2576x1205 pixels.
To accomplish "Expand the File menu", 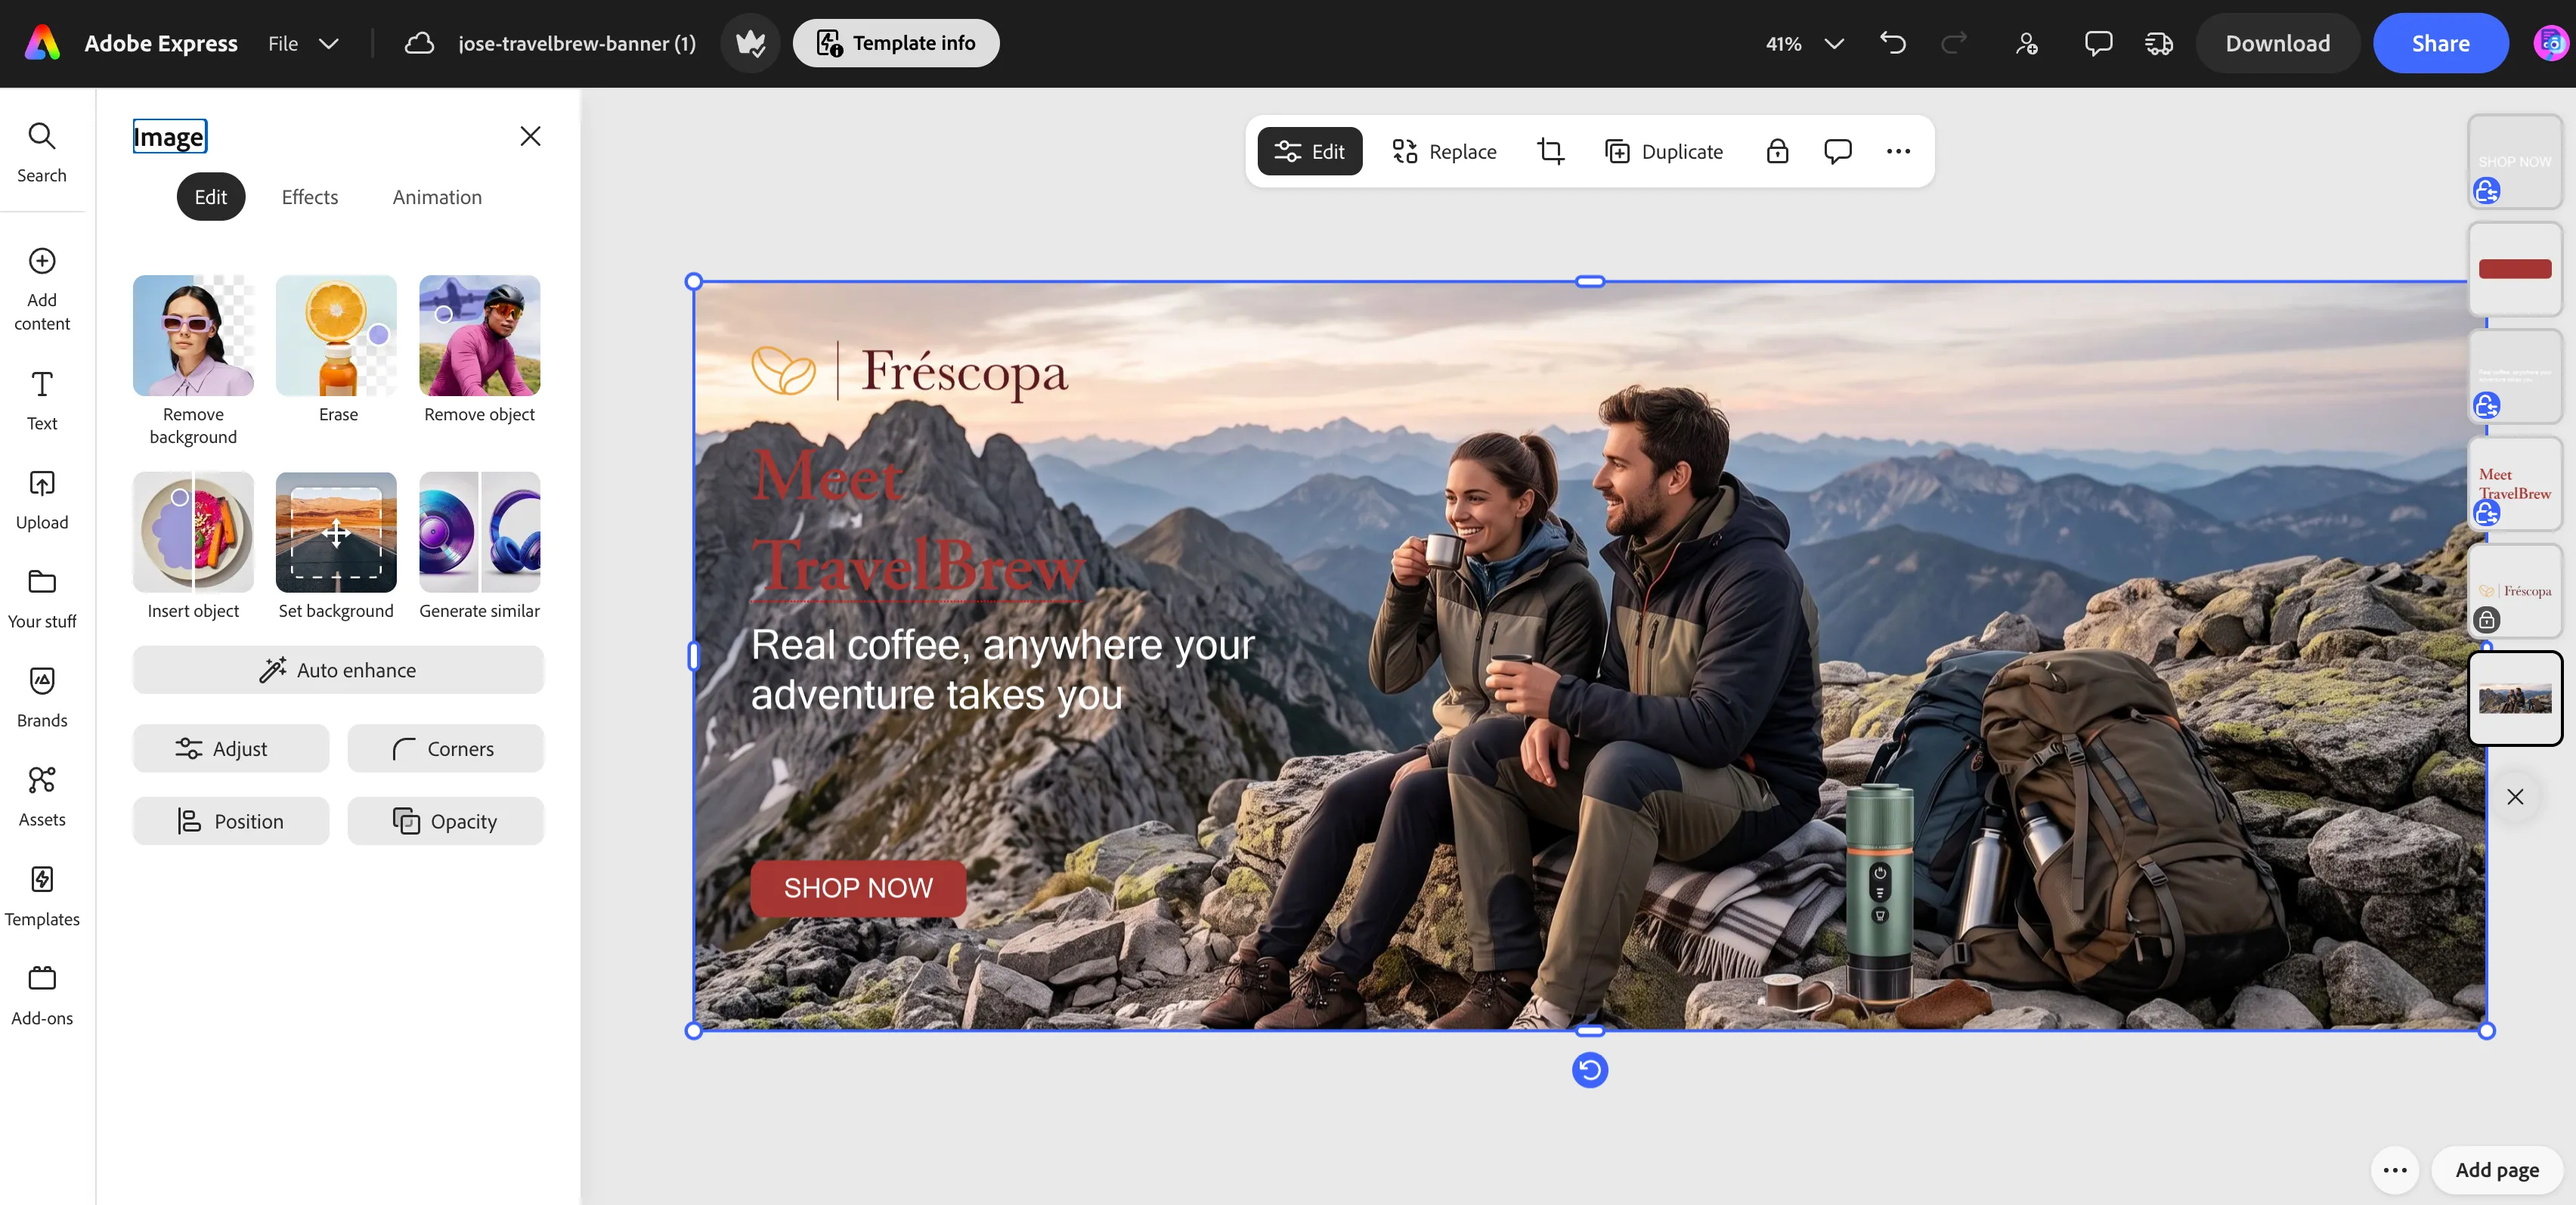I will (x=303, y=43).
